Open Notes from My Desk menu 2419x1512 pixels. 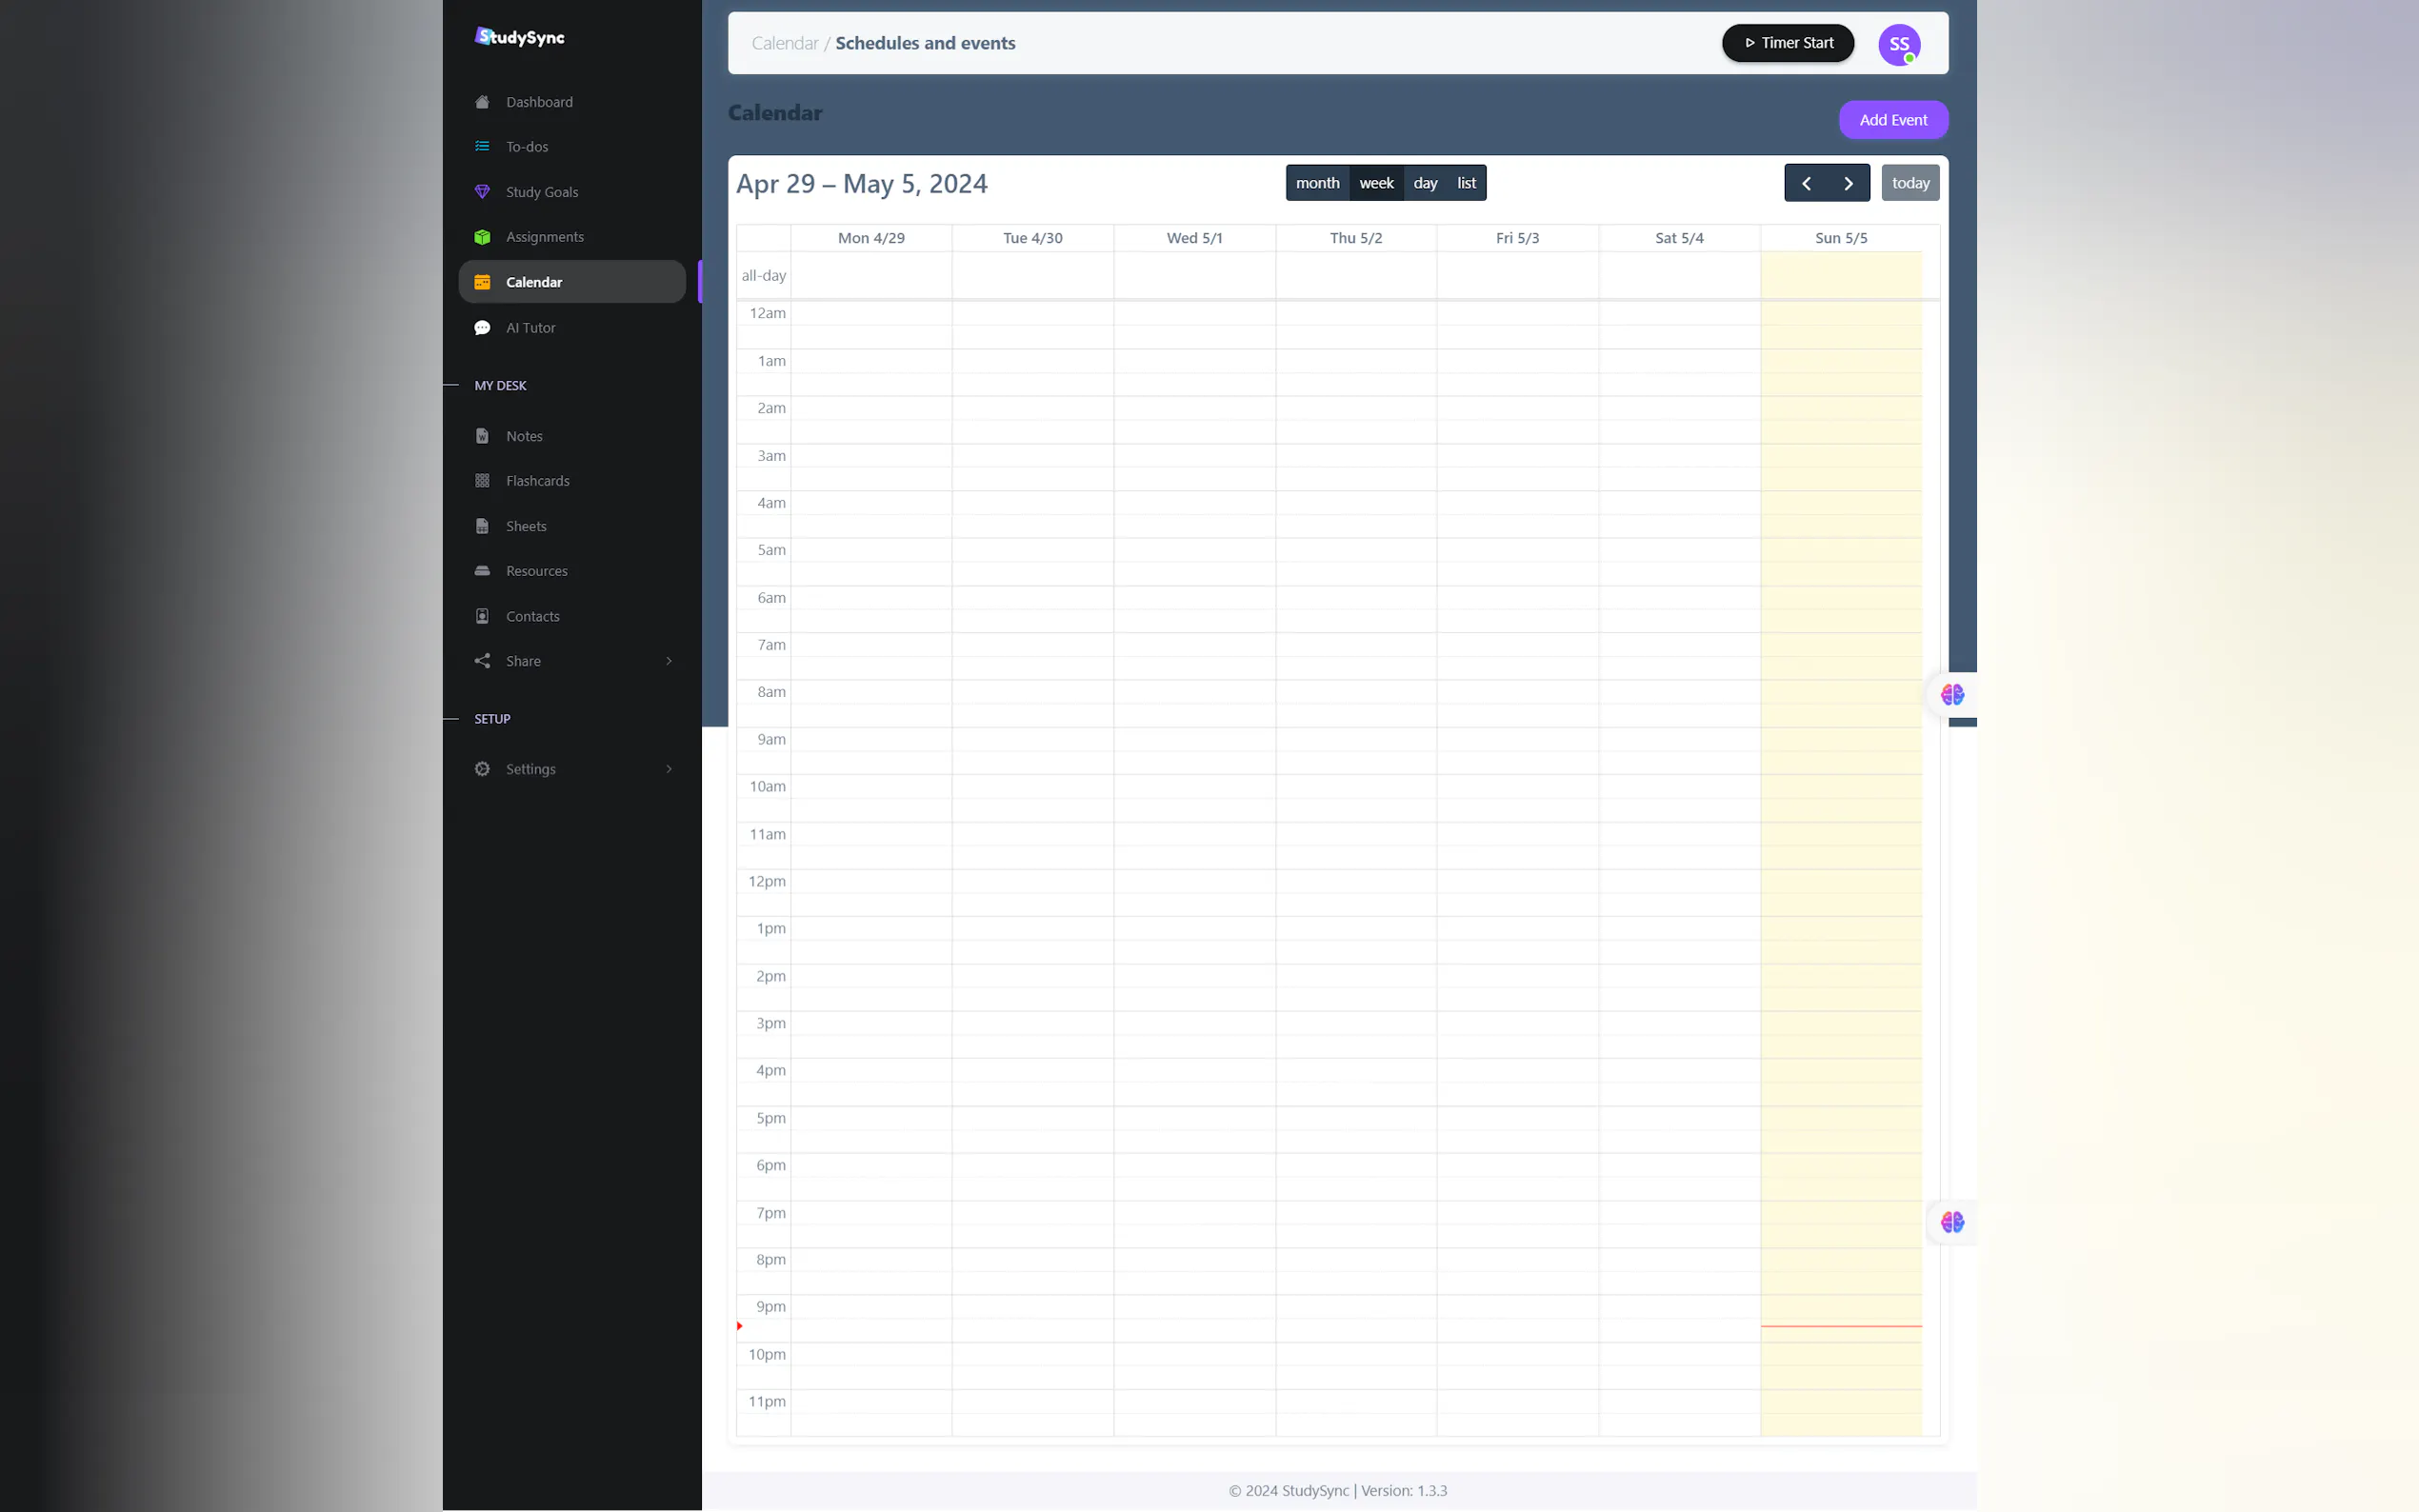coord(524,436)
